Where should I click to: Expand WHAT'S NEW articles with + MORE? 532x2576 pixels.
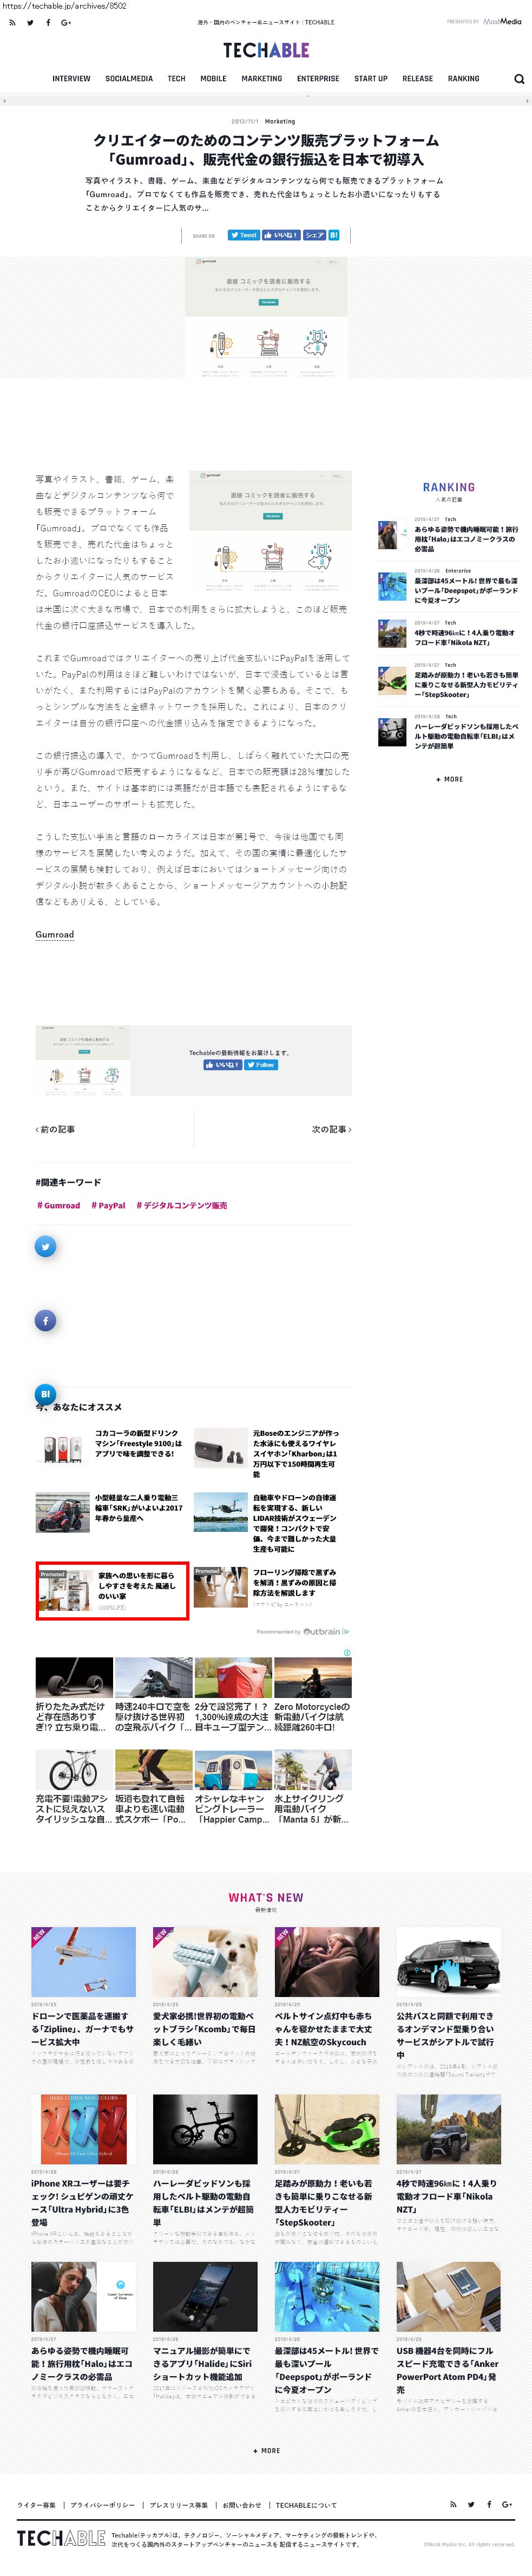[x=266, y=2451]
